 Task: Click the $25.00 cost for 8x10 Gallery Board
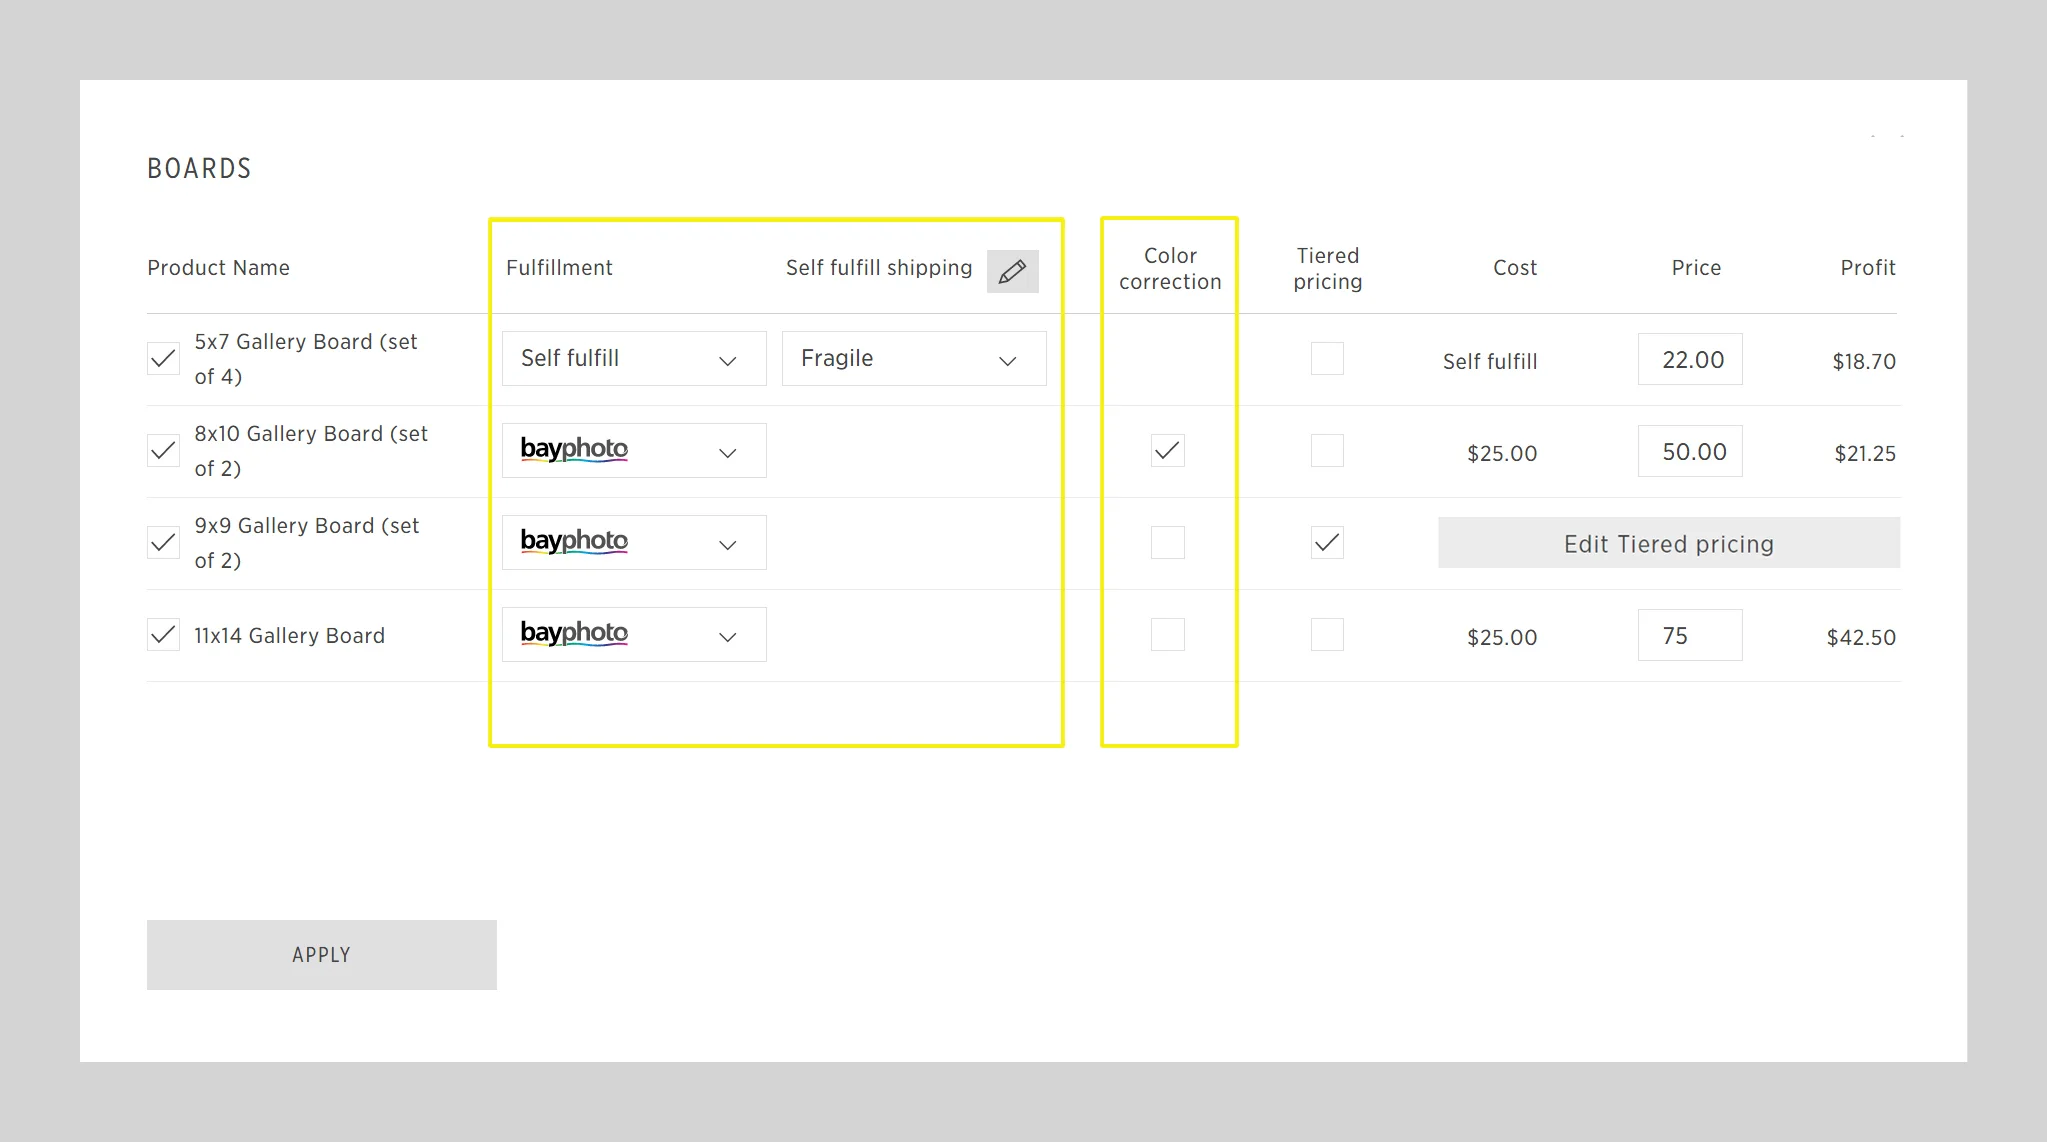(x=1502, y=453)
